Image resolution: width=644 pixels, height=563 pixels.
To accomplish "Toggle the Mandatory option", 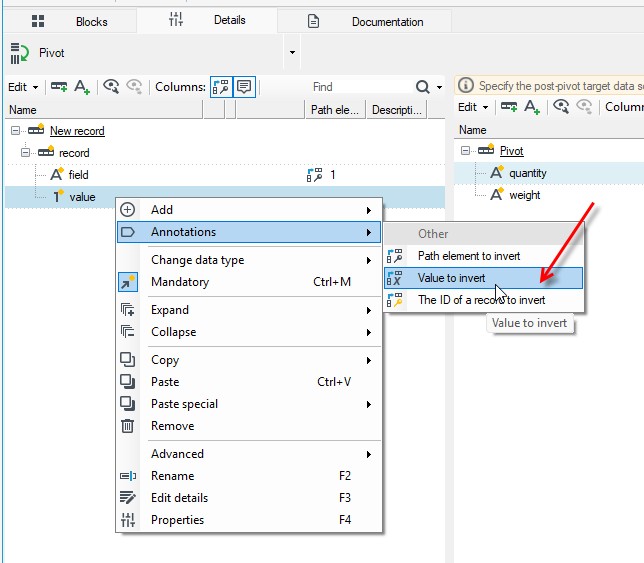I will click(249, 282).
